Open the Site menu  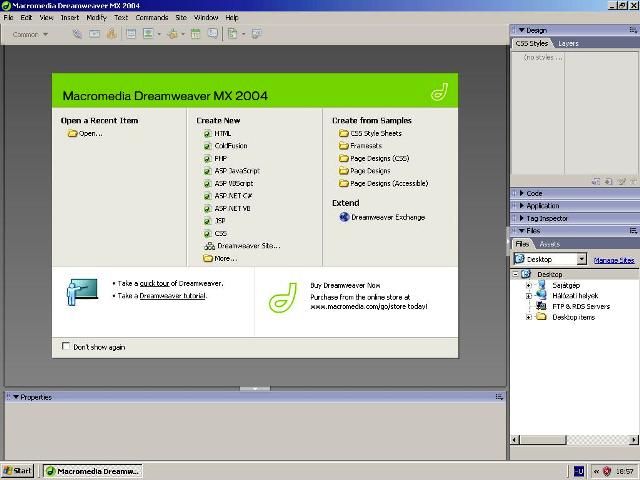(x=181, y=18)
